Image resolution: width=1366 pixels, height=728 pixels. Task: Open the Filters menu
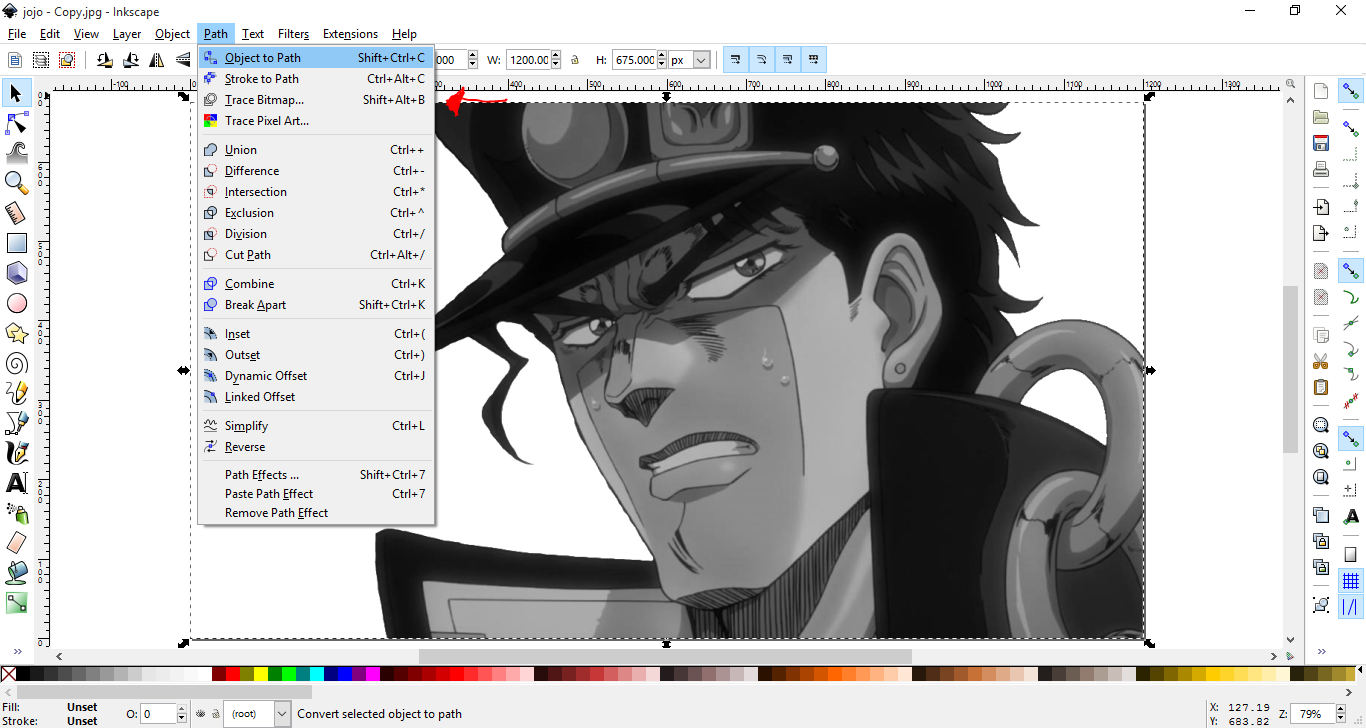(x=293, y=34)
